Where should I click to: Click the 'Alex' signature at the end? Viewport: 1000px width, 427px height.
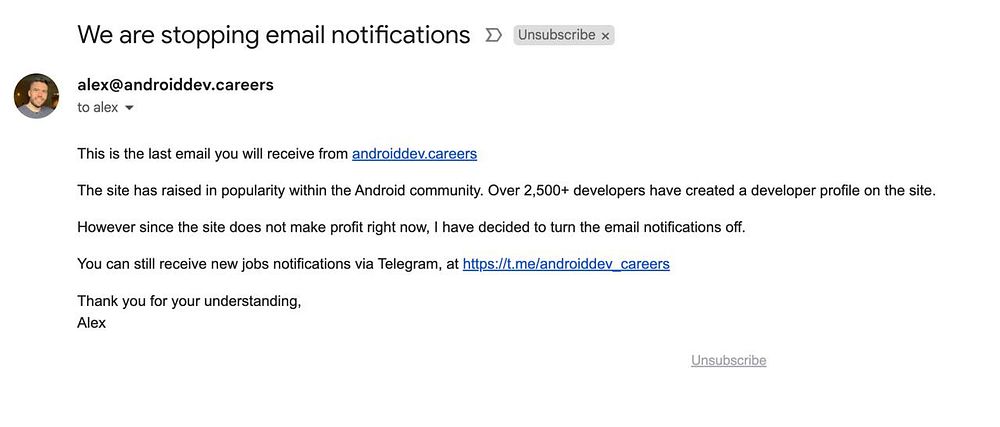pos(91,323)
